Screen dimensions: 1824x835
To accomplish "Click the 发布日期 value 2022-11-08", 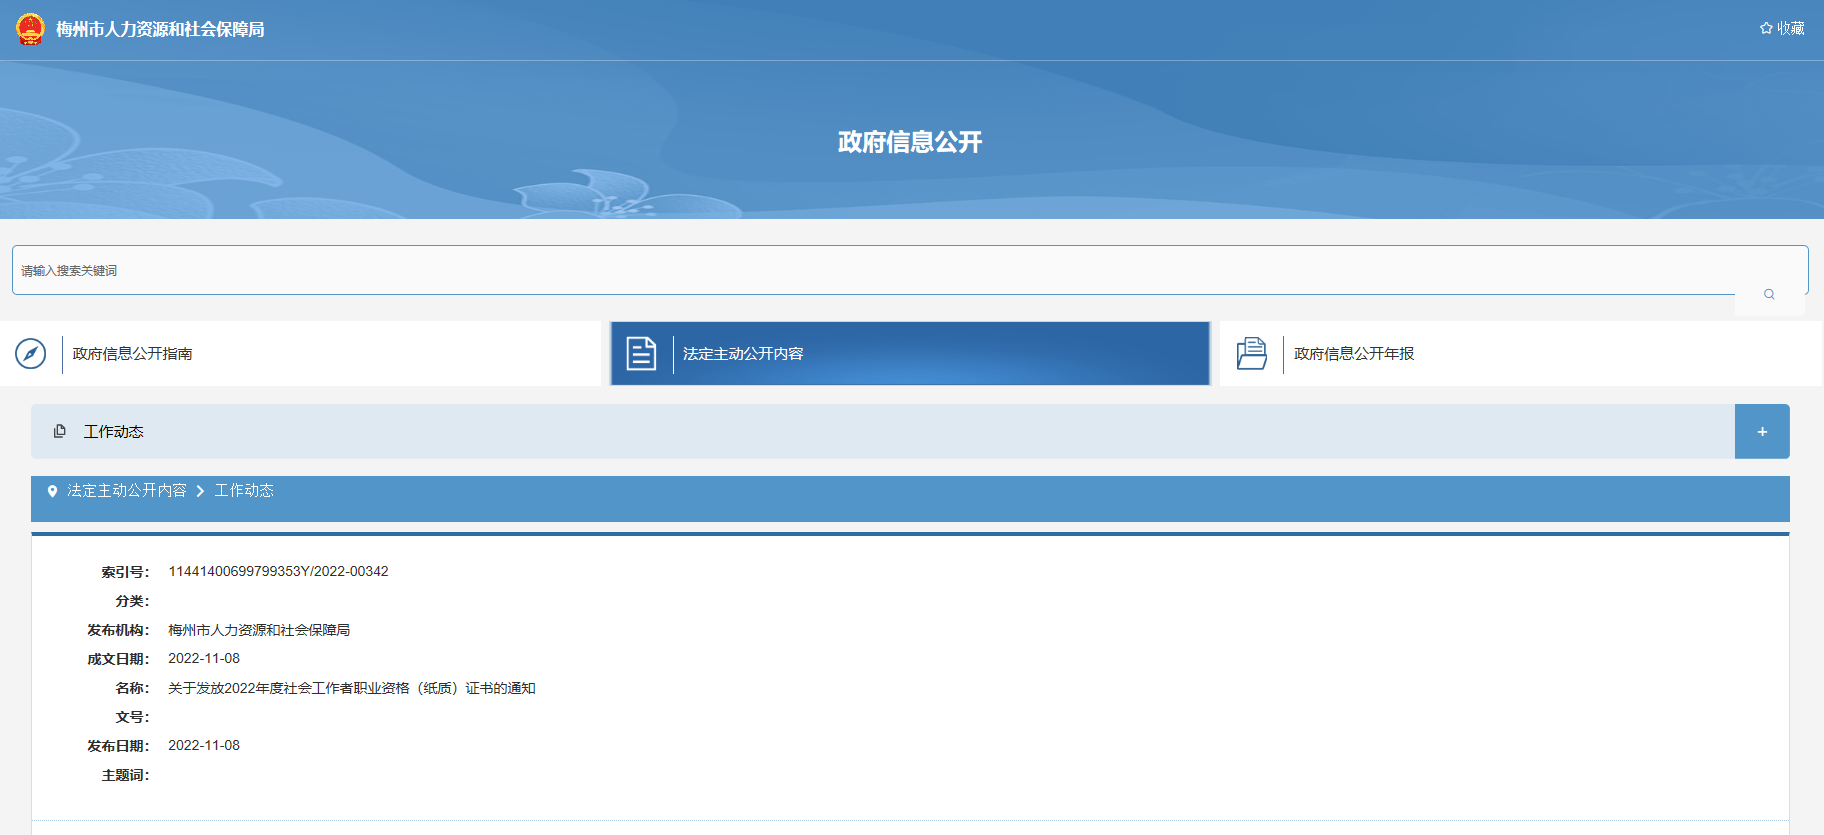I will click(204, 745).
